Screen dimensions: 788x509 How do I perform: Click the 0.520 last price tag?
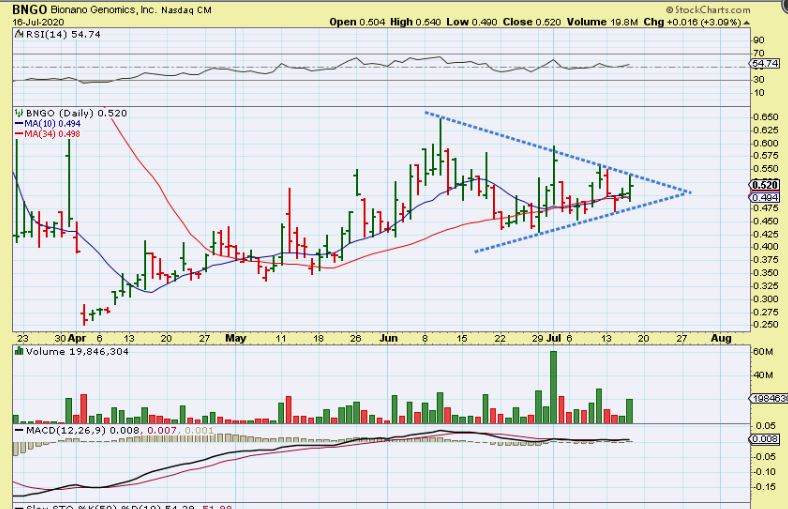tap(765, 185)
